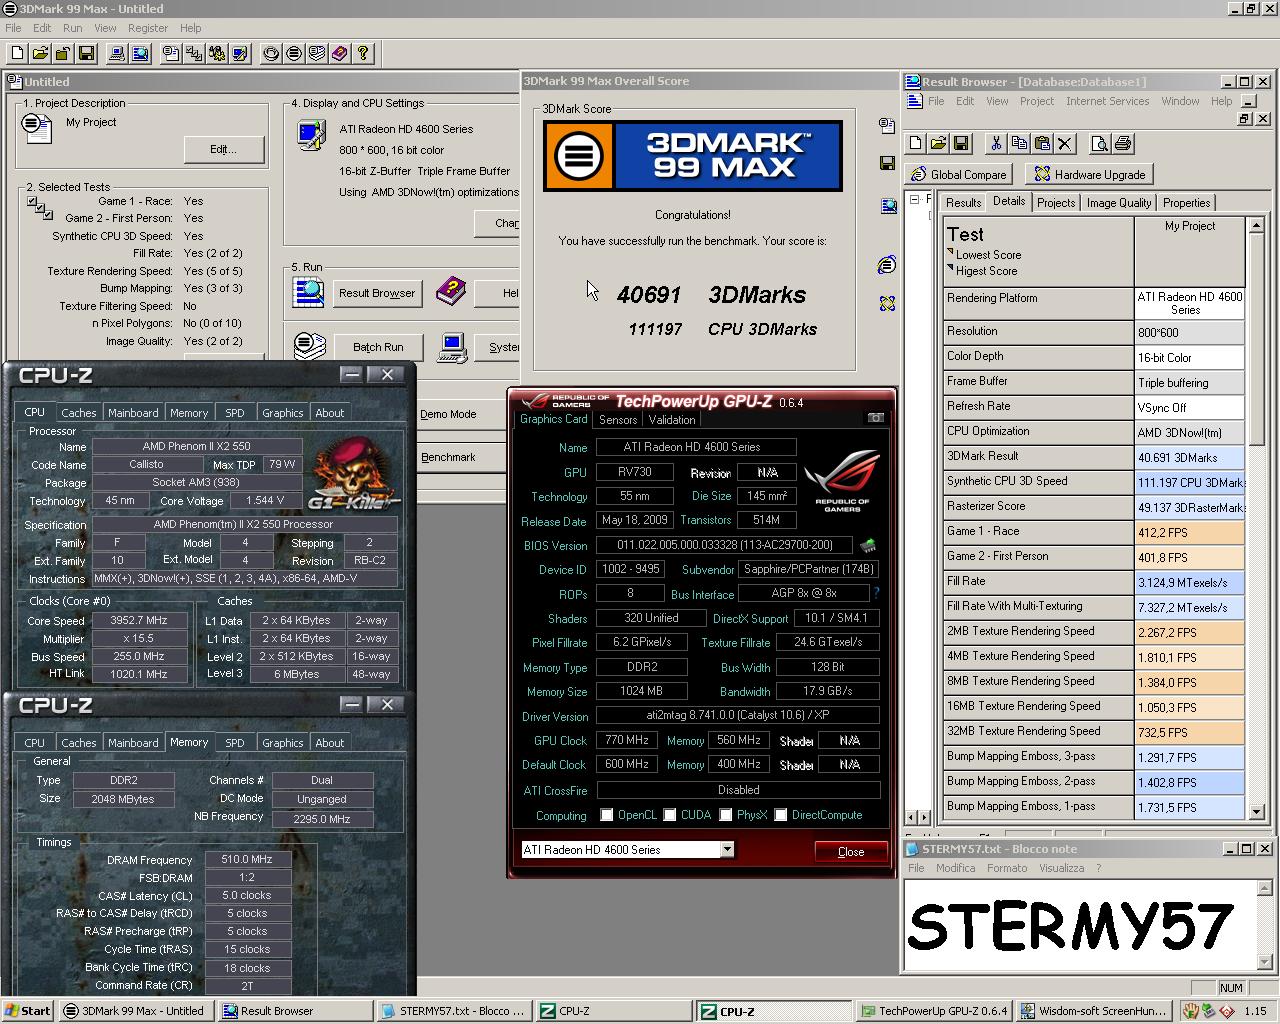The image size is (1280, 1024).
Task: Click the Print icon in Result Browser toolbar
Action: coord(1122,144)
